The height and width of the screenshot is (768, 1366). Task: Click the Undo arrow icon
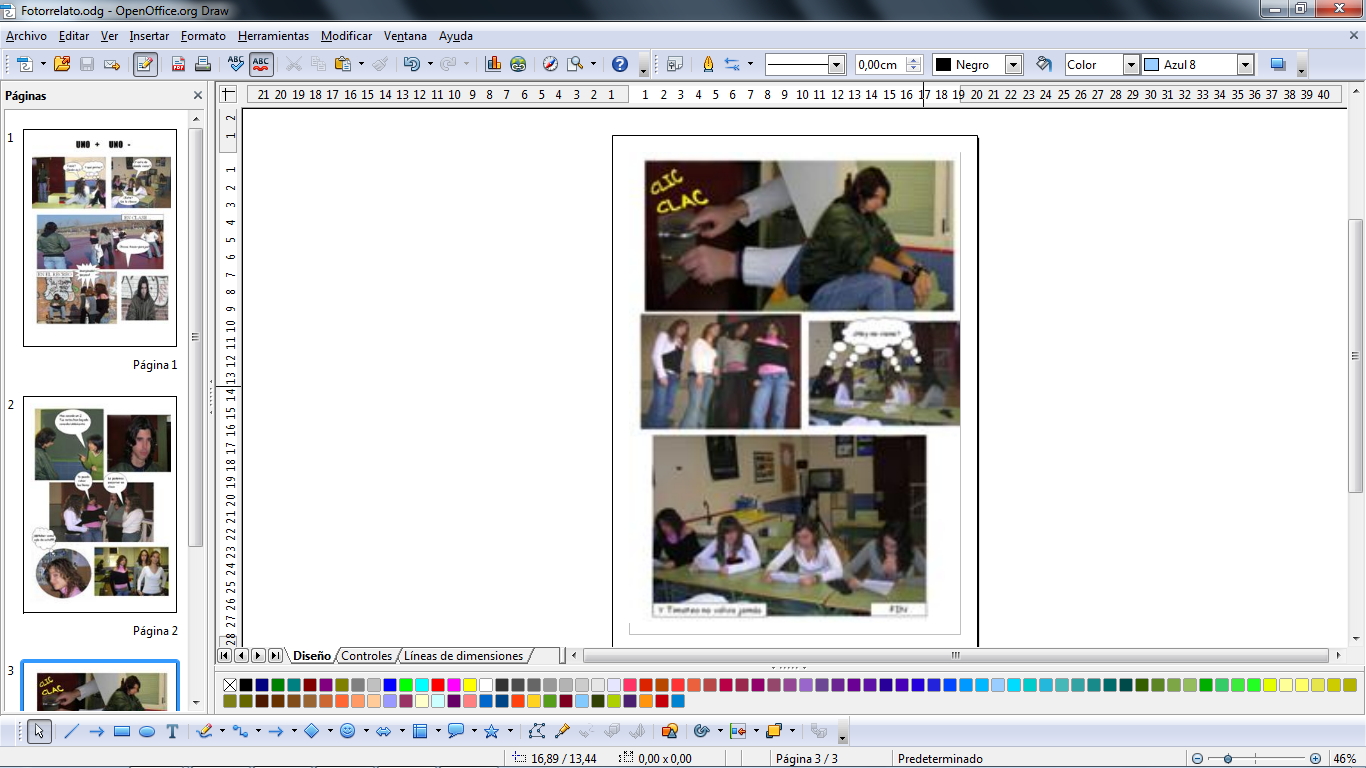tap(410, 64)
